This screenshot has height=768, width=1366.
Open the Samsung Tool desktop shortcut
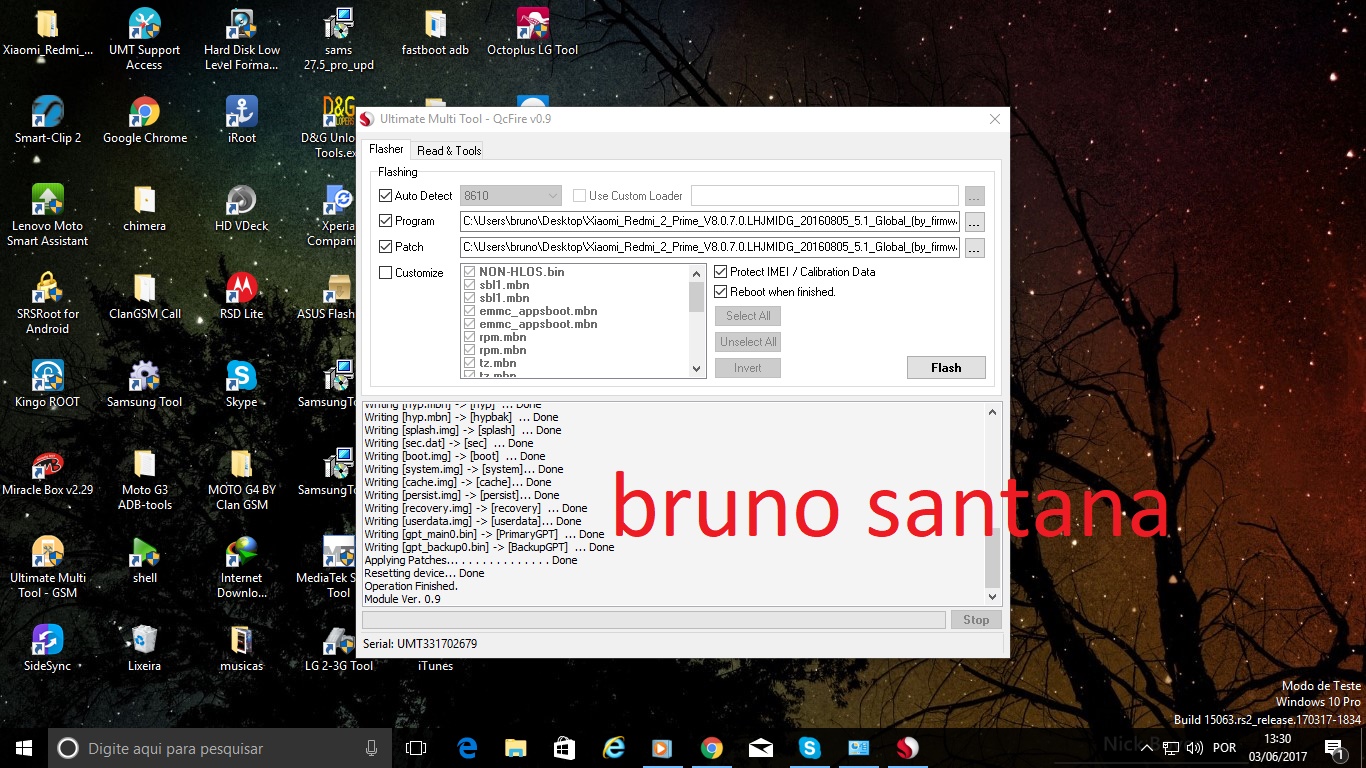(145, 384)
